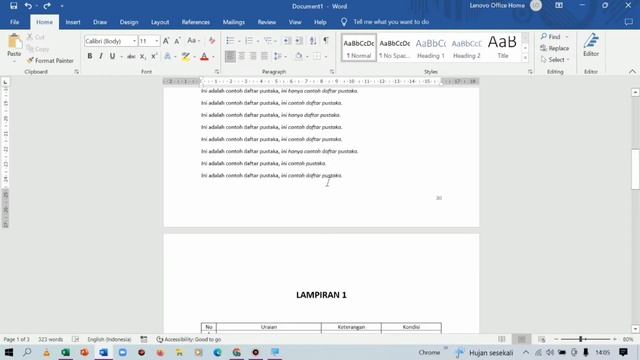The width and height of the screenshot is (640, 360).
Task: Open the Review tab
Action: [x=267, y=22]
